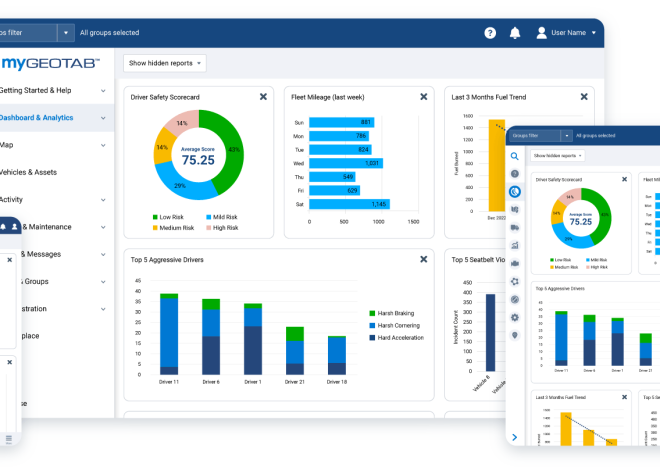Close the desktop Driver Safety Scorecard card
Viewport: 660px width, 470px height.
(263, 97)
